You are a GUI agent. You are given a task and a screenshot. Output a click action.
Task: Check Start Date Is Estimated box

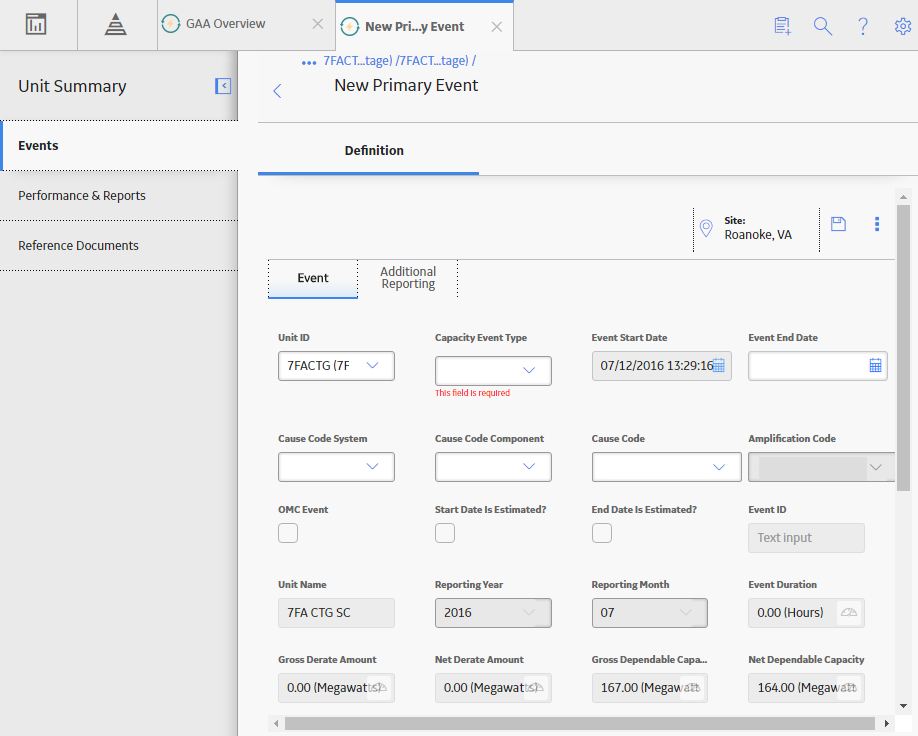pos(445,533)
